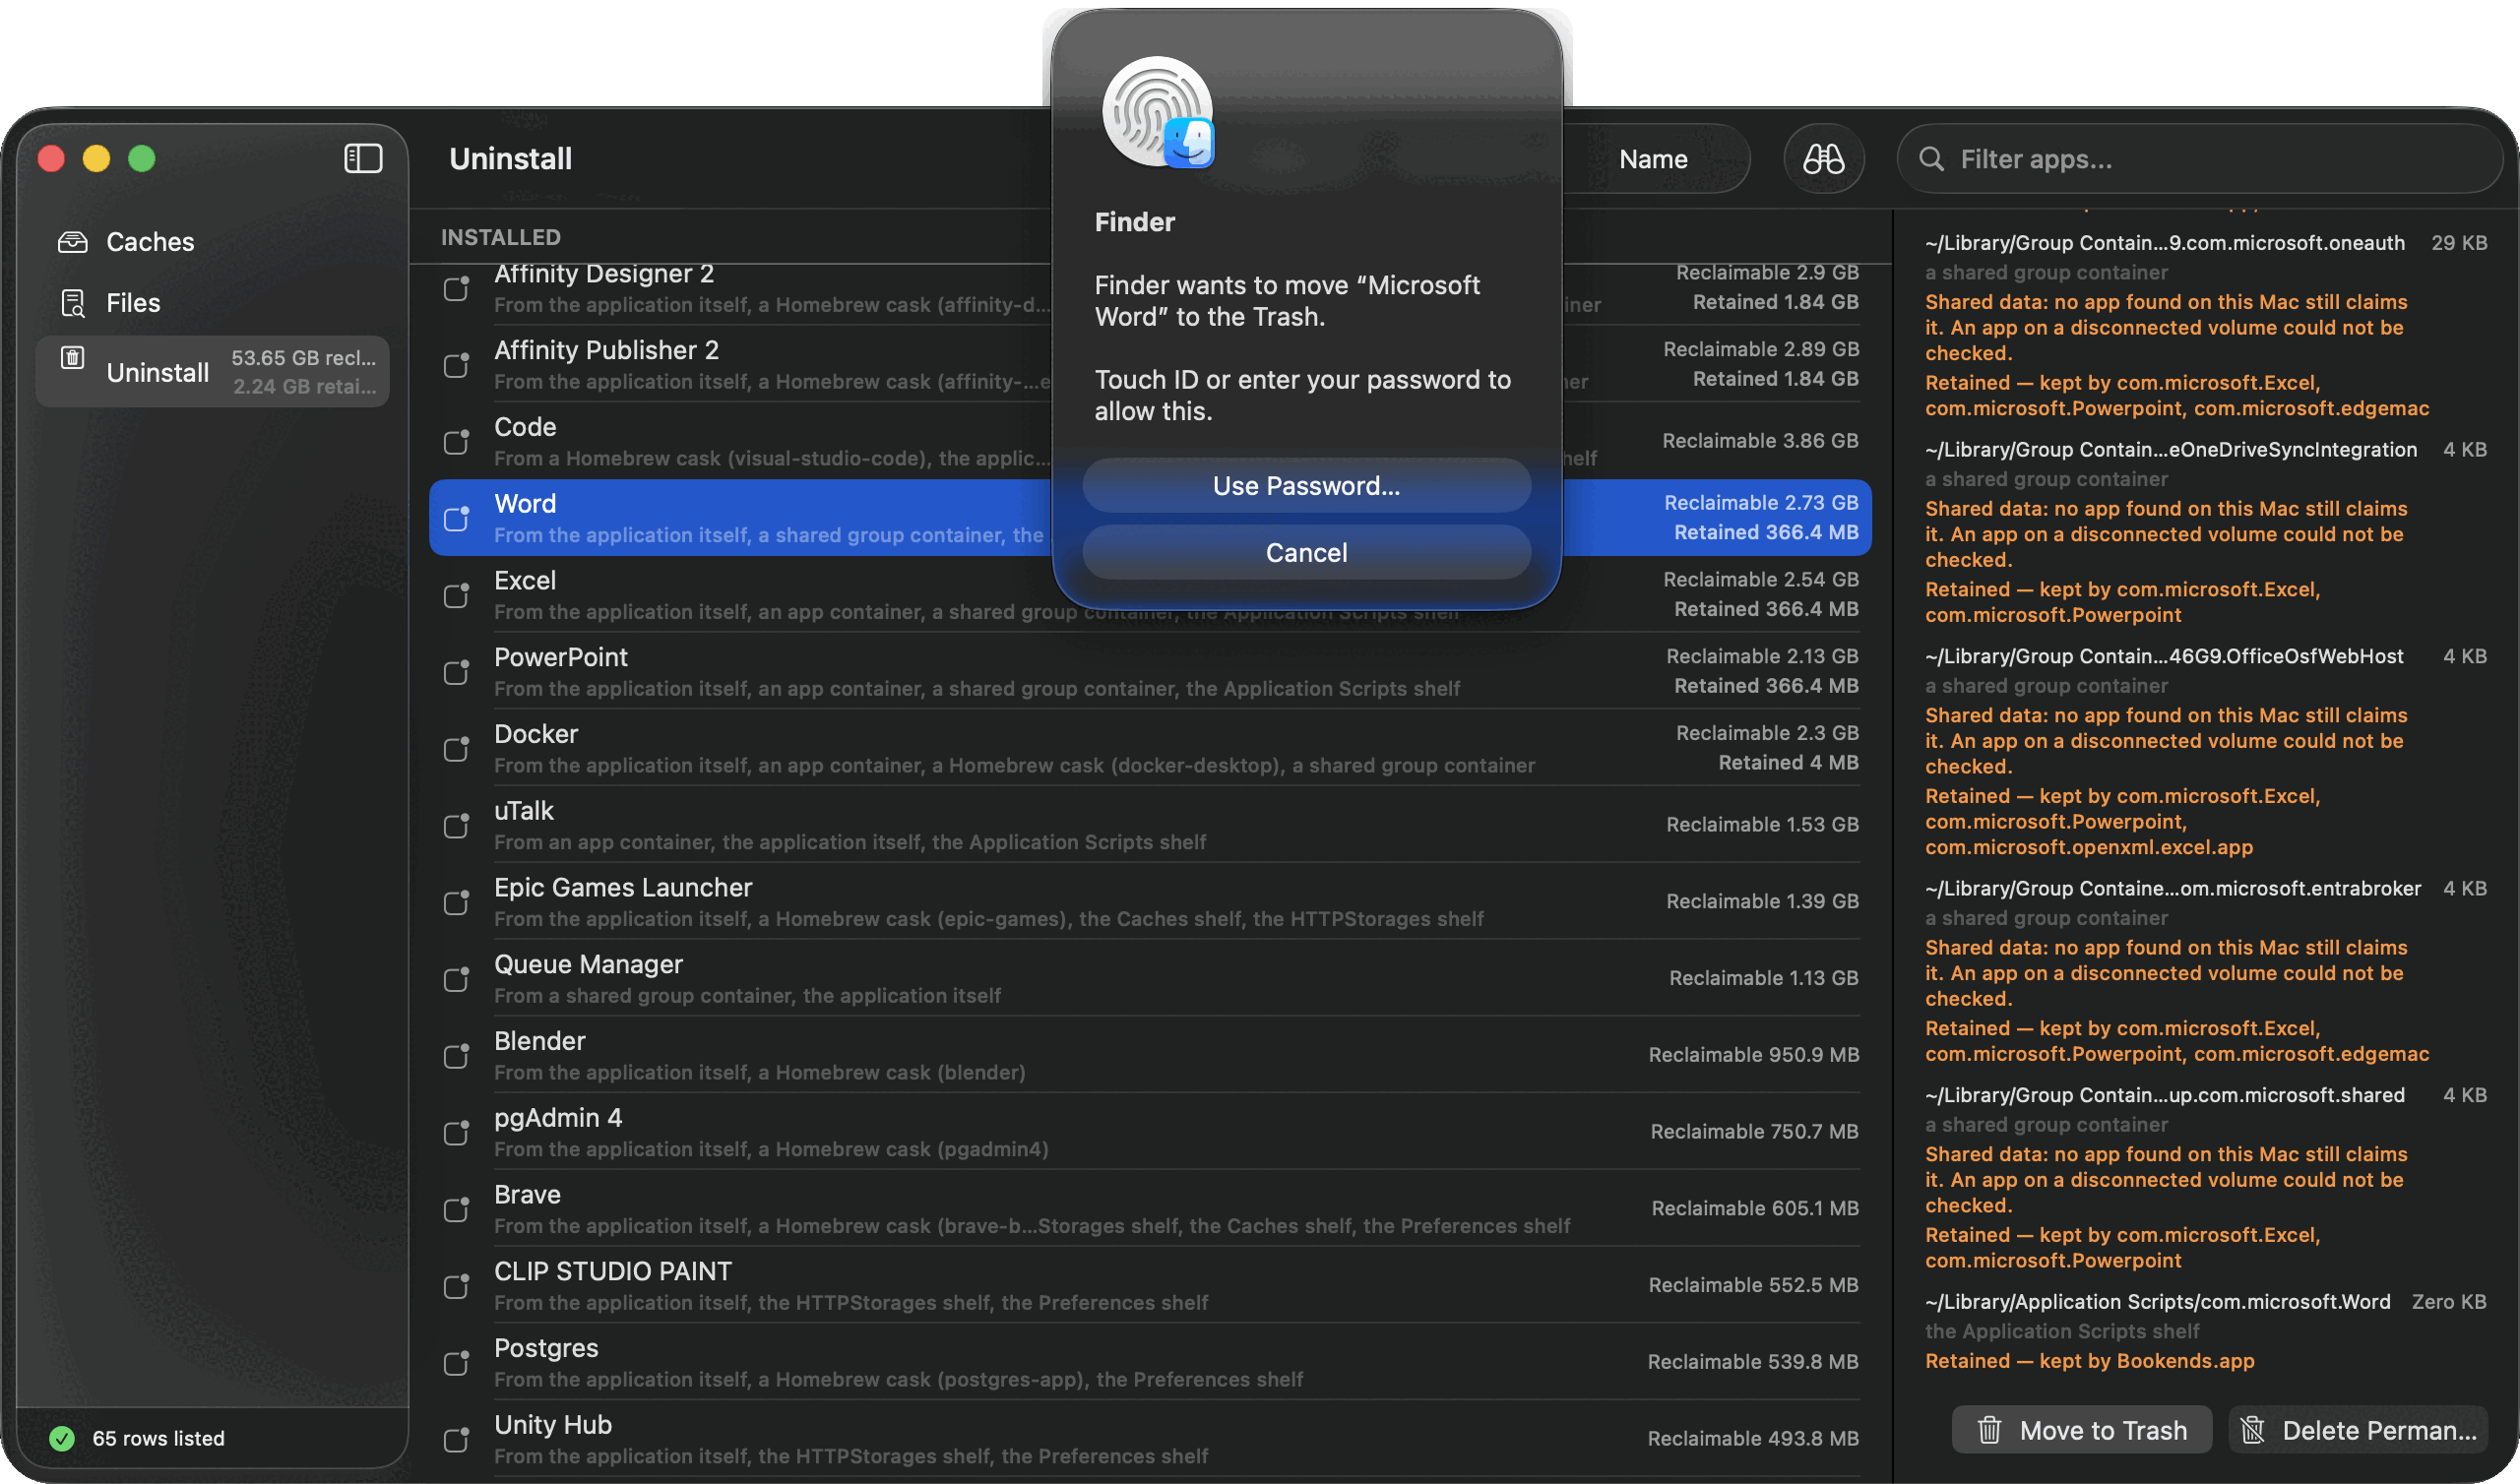Image resolution: width=2520 pixels, height=1484 pixels.
Task: Select the CLIP STUDIO PAINT row name
Action: pyautogui.click(x=613, y=1272)
